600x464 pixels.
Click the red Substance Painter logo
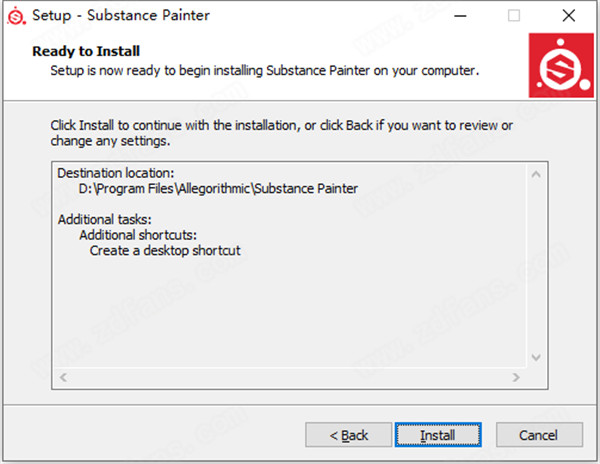[561, 65]
